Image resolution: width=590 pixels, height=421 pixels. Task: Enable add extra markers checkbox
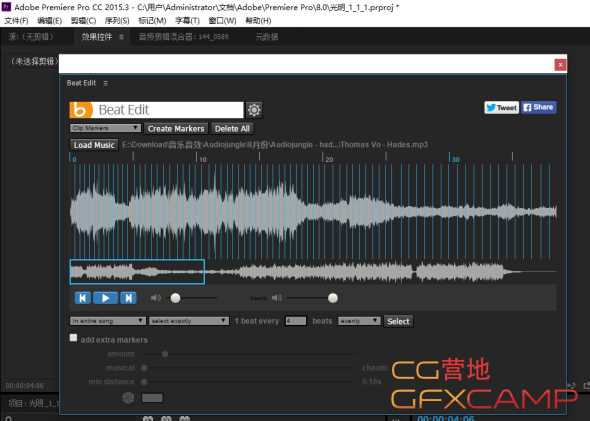73,338
